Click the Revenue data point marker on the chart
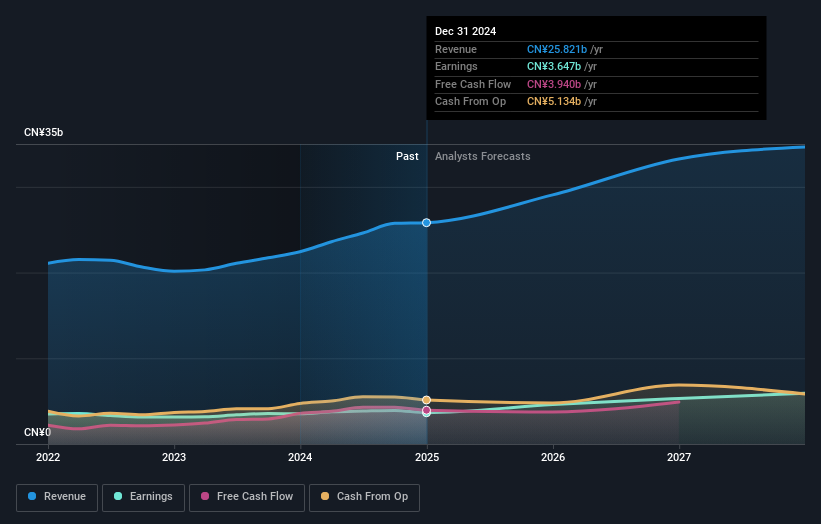Image resolution: width=821 pixels, height=524 pixels. (427, 223)
